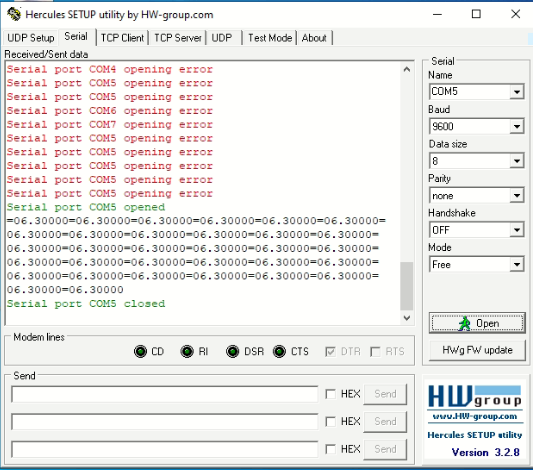Image resolution: width=533 pixels, height=470 pixels.
Task: Enable HEX for the first send field
Action: click(330, 394)
